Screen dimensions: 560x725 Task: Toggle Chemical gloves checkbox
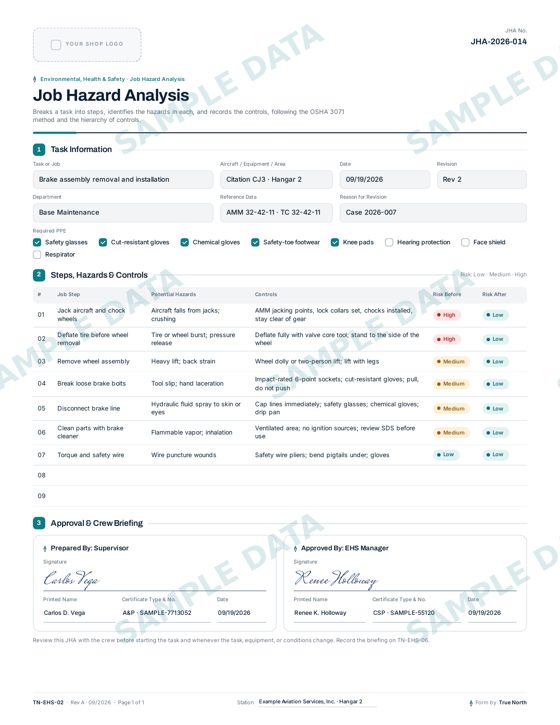click(x=185, y=242)
